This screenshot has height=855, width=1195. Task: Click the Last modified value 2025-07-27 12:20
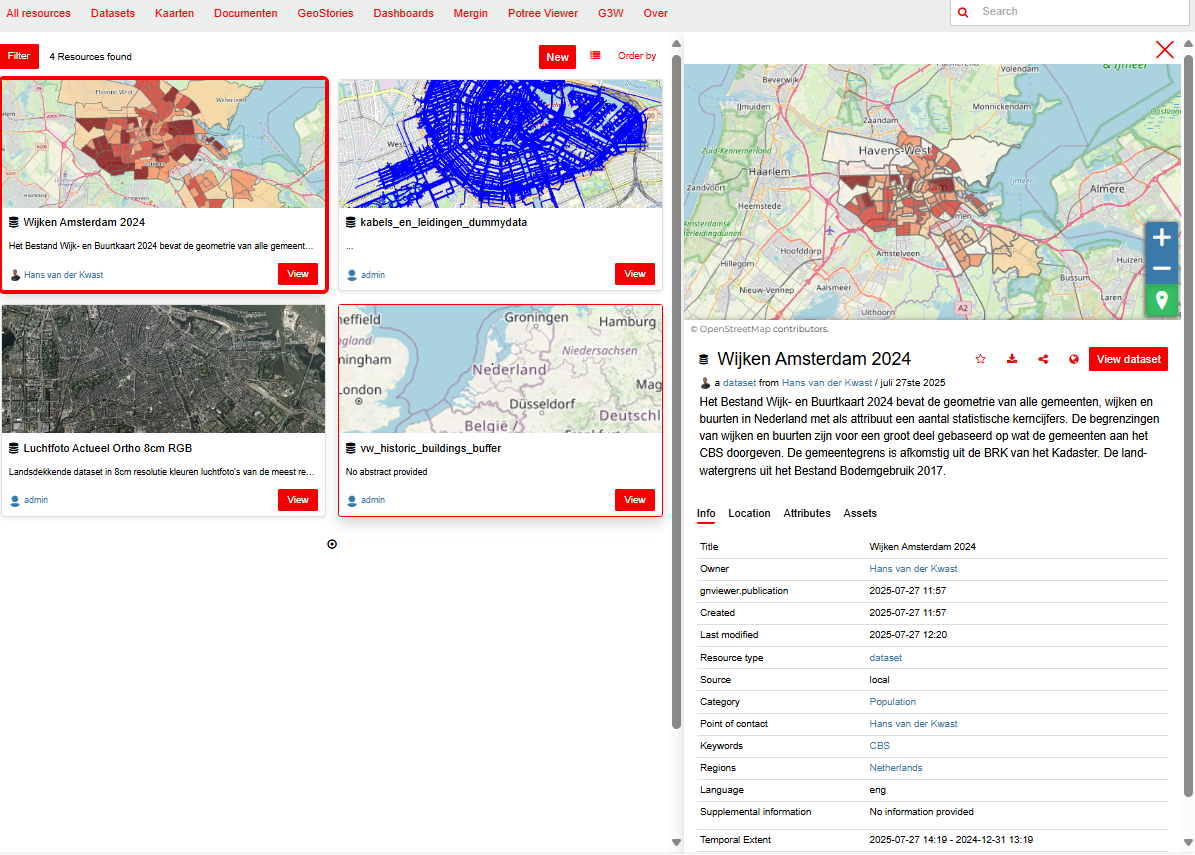point(908,635)
